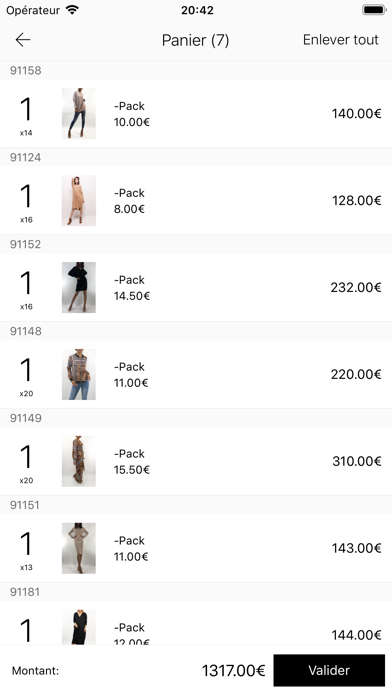392x696 pixels.
Task: Select the 232.00€ price row
Action: 196,288
